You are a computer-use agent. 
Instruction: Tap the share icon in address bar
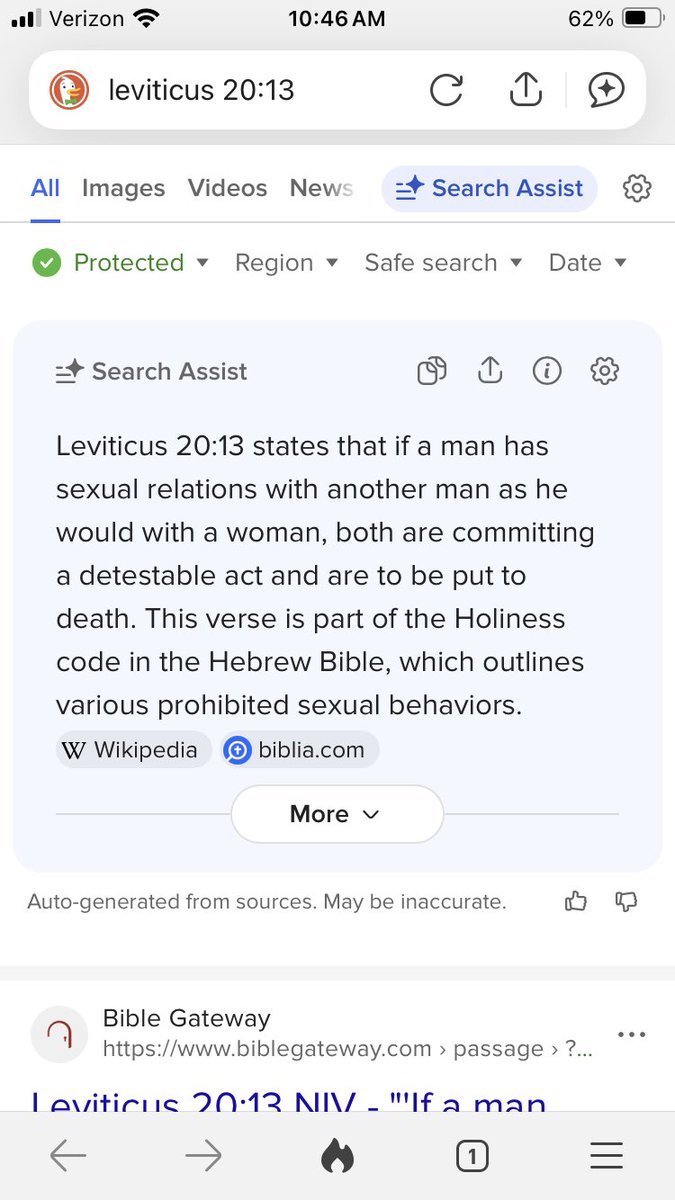tap(525, 89)
